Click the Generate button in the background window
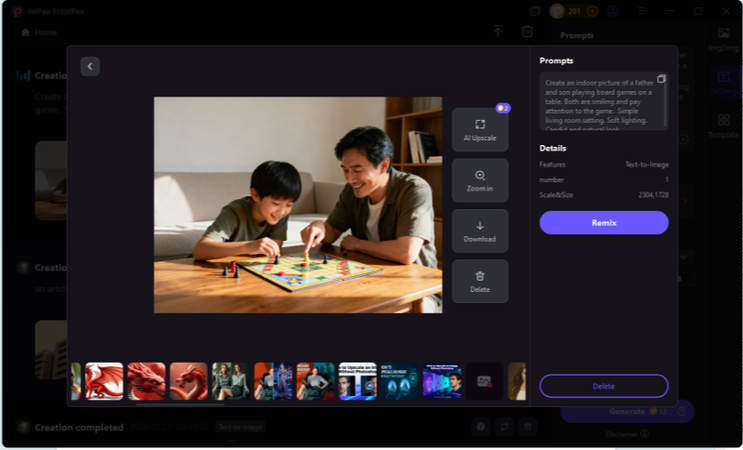The width and height of the screenshot is (743, 450). click(626, 411)
